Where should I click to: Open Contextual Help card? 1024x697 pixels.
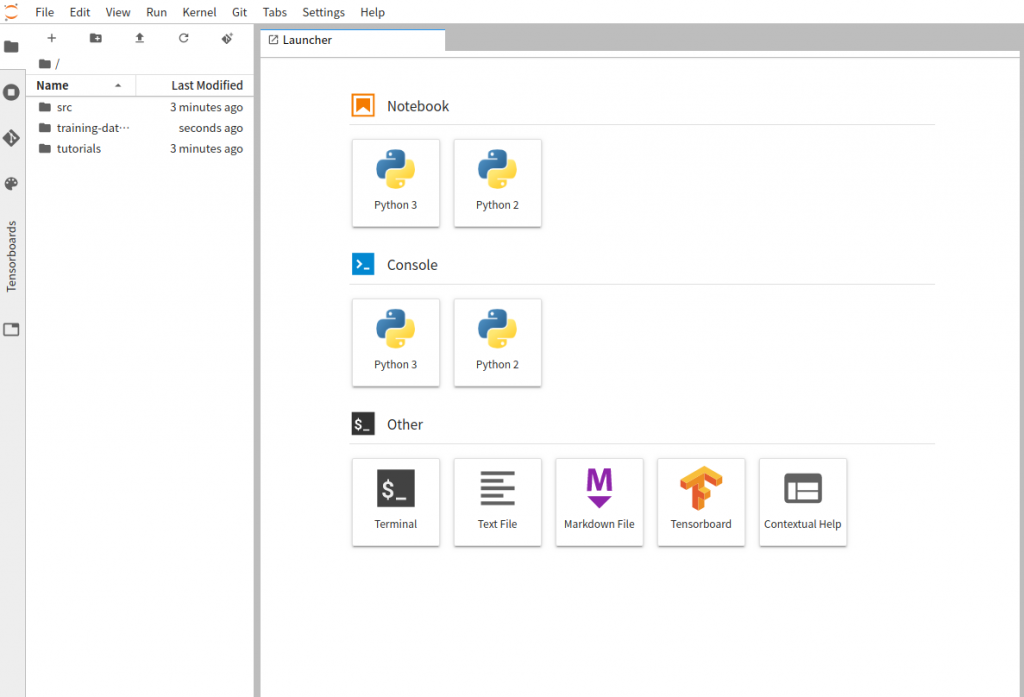[x=803, y=502]
